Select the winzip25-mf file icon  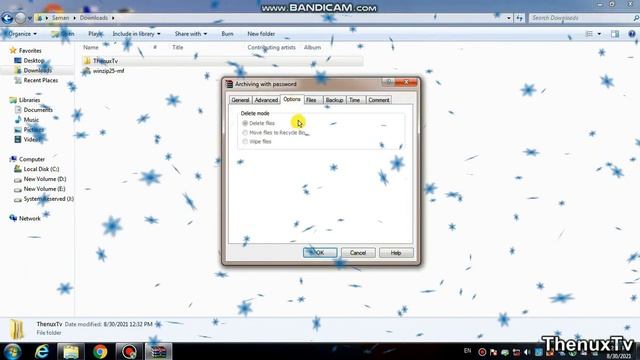coord(87,71)
